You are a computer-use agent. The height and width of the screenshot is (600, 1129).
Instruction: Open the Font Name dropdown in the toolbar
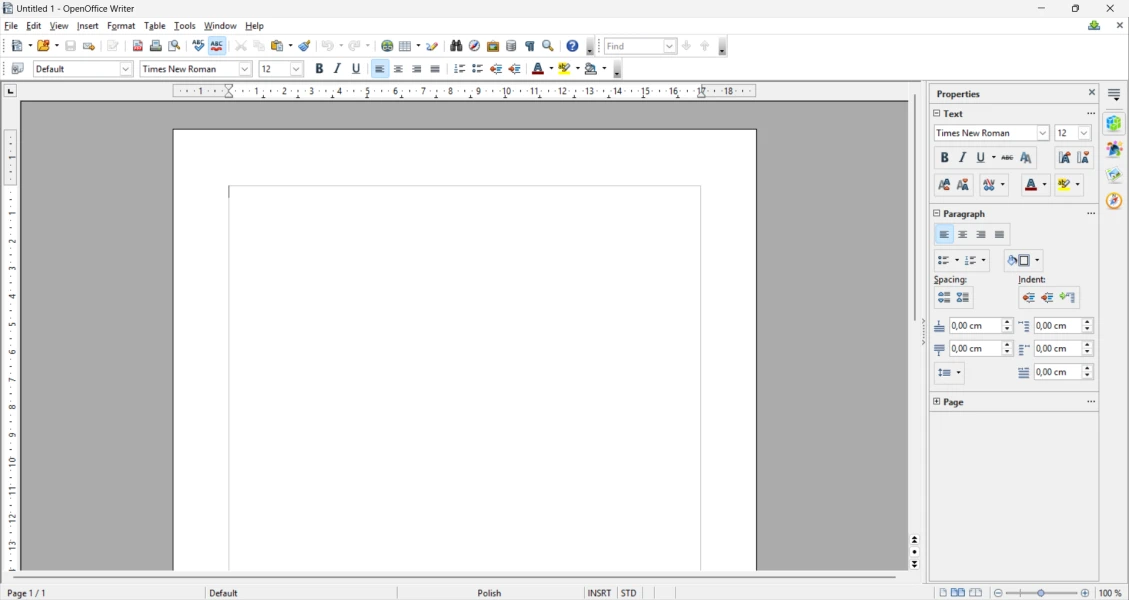(x=245, y=69)
